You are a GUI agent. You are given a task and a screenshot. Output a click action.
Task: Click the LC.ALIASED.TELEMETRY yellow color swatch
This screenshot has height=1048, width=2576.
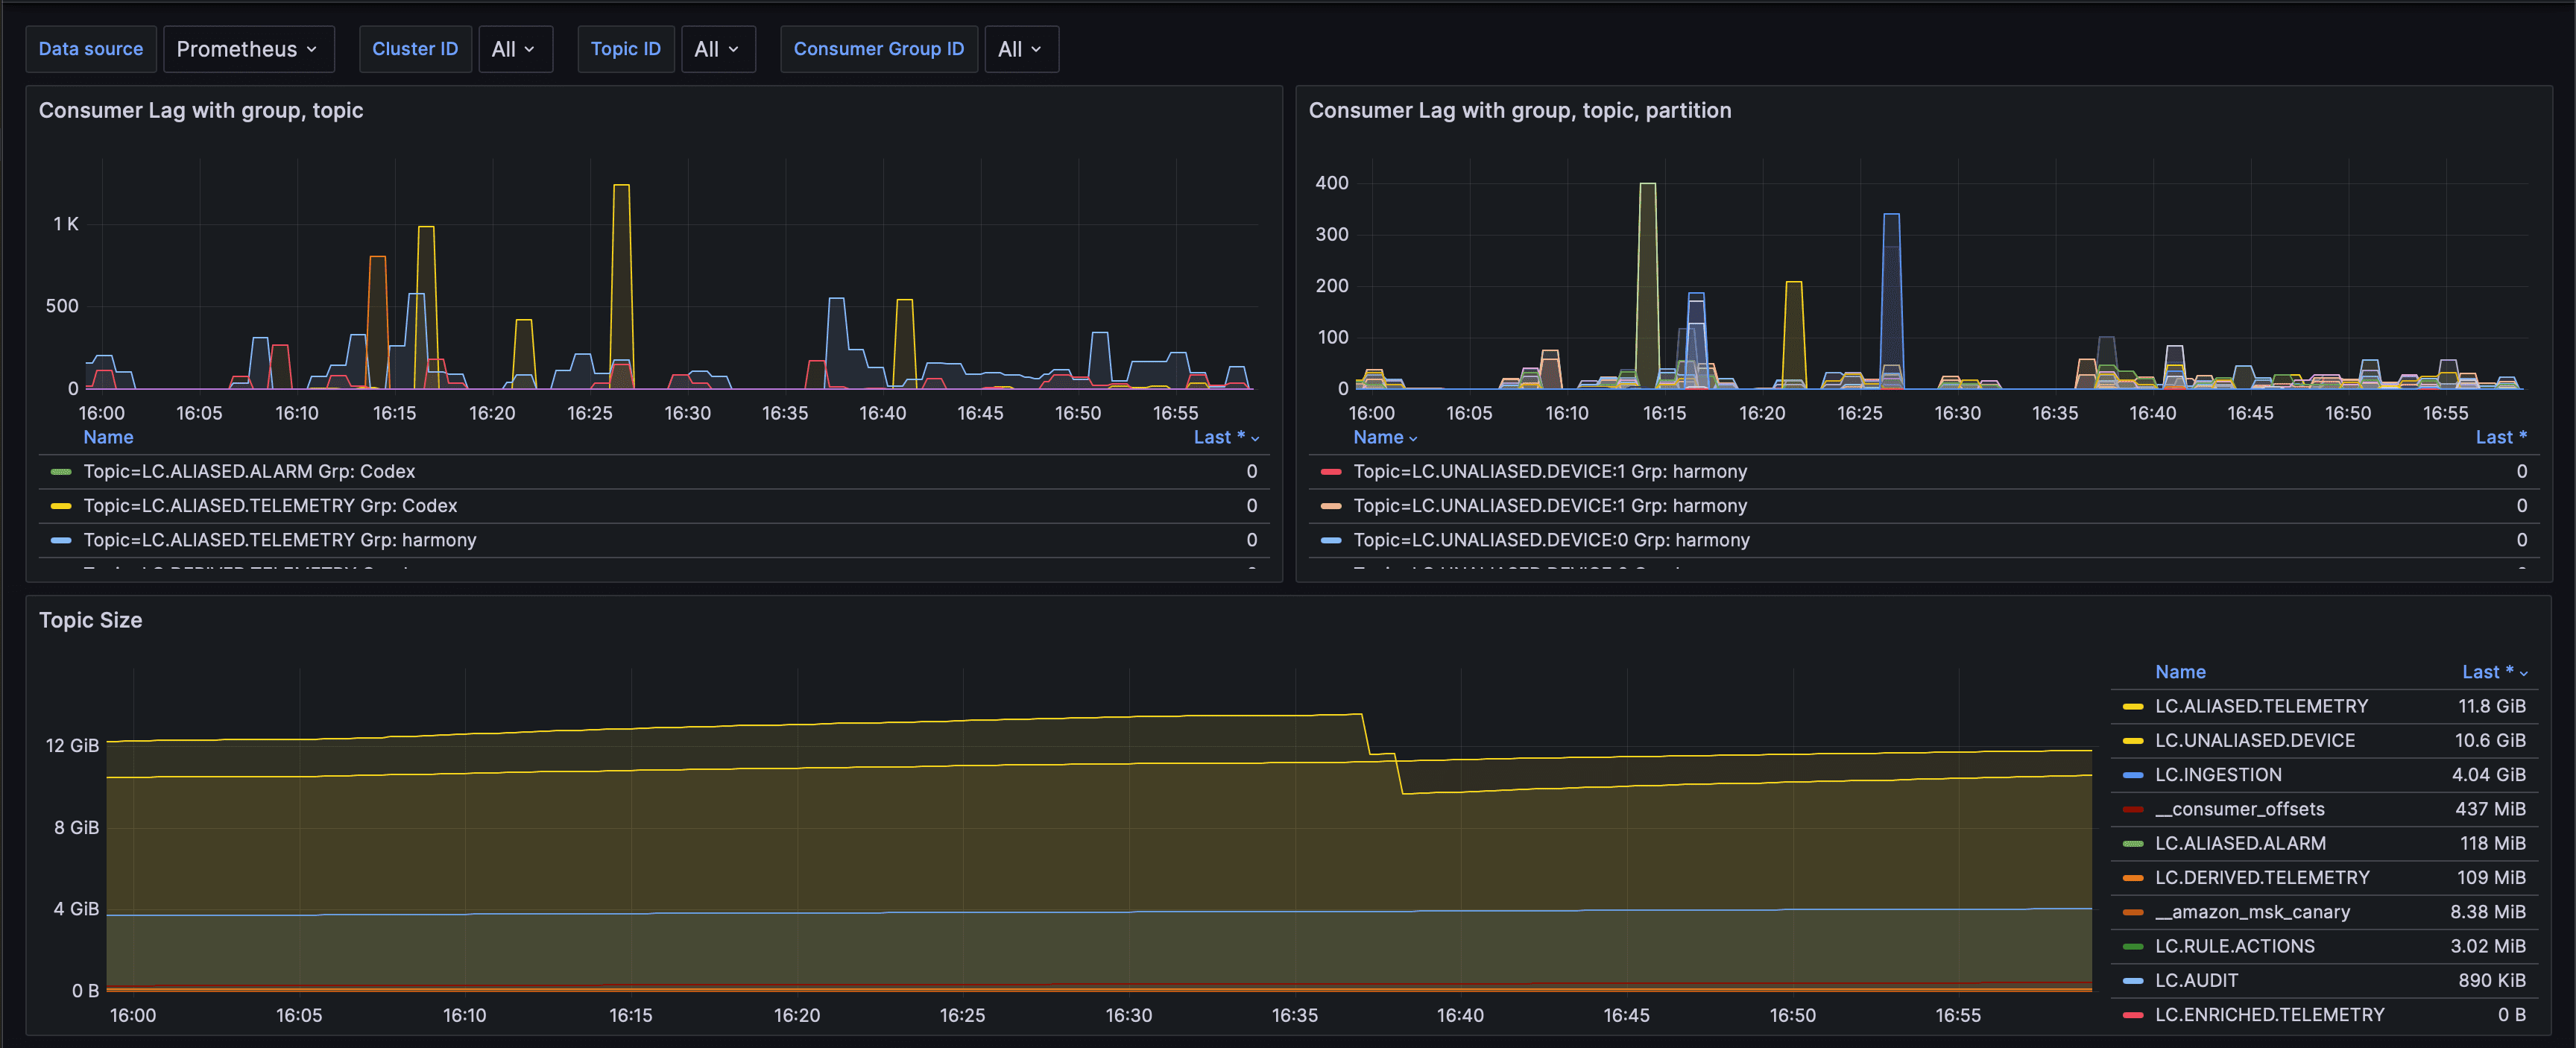pyautogui.click(x=2132, y=707)
